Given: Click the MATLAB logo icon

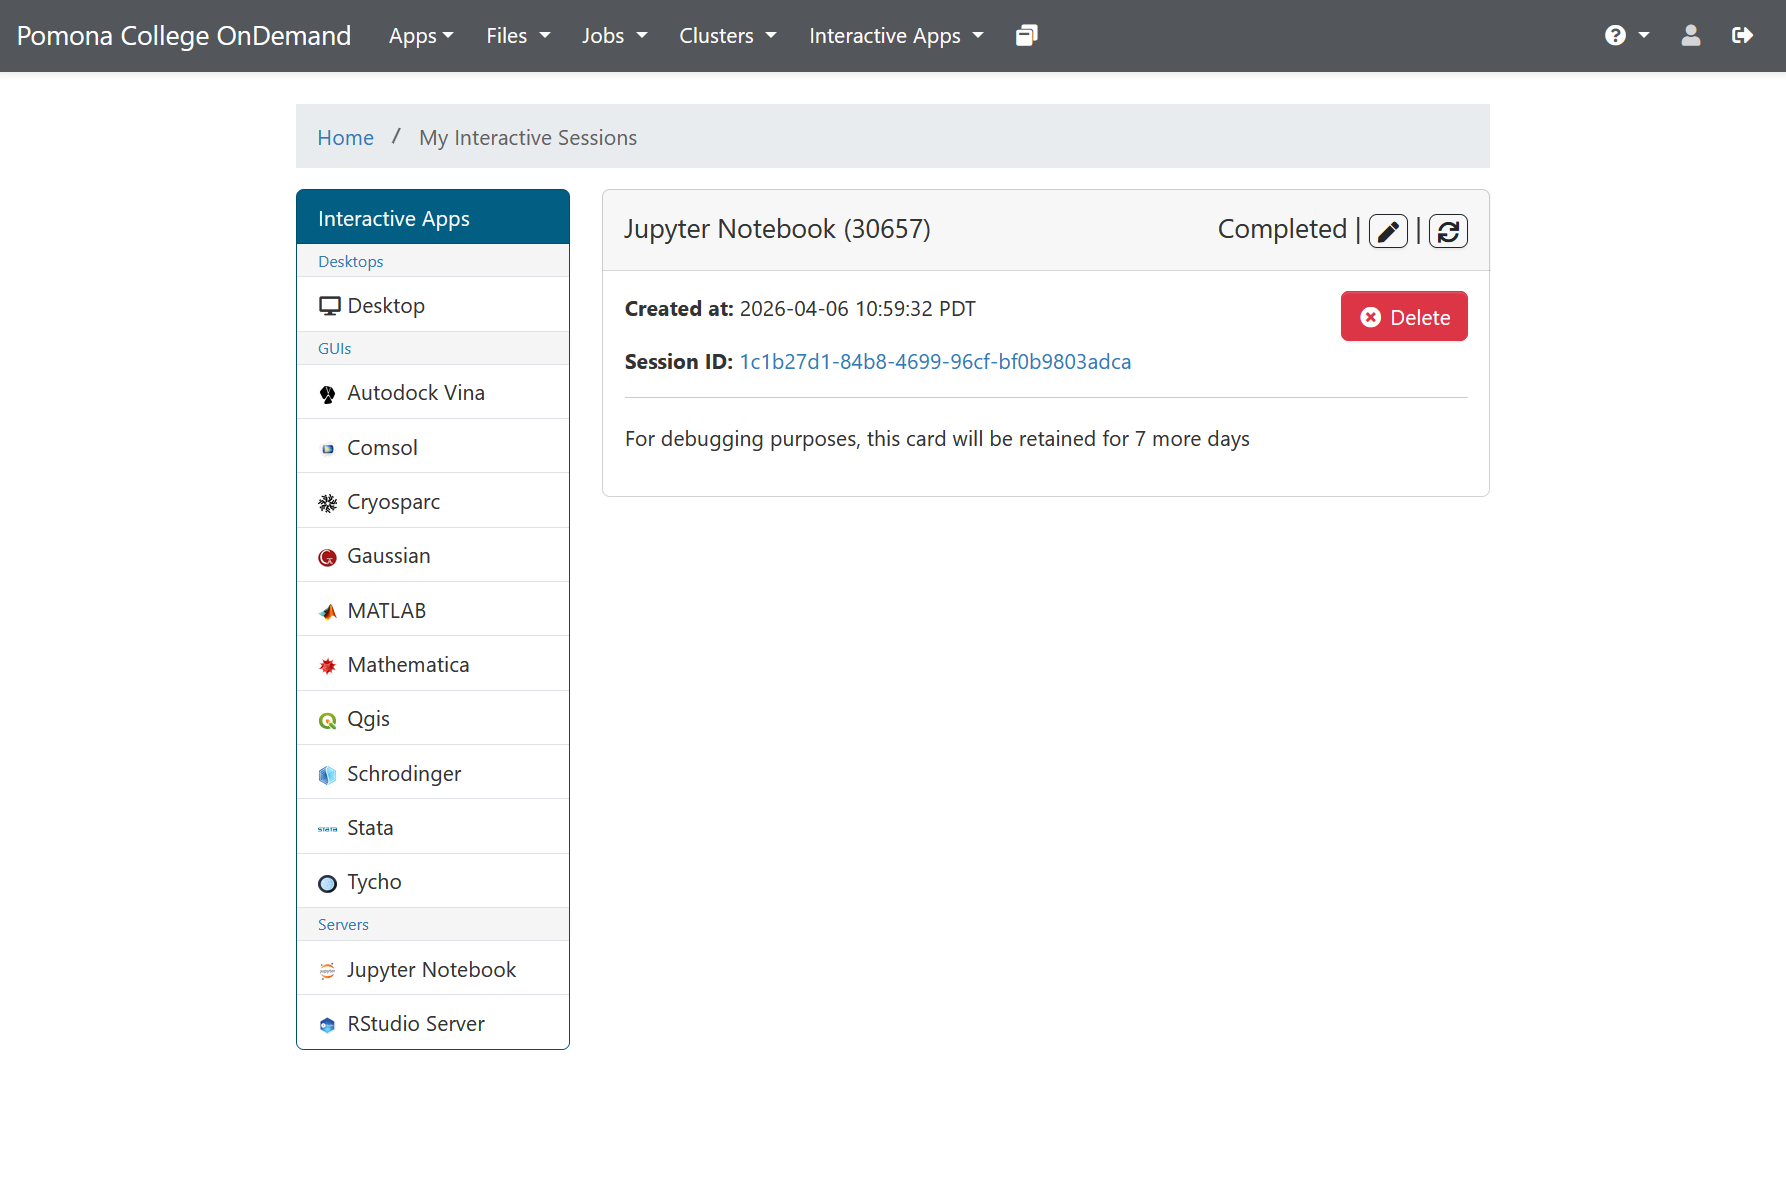Looking at the screenshot, I should (327, 612).
